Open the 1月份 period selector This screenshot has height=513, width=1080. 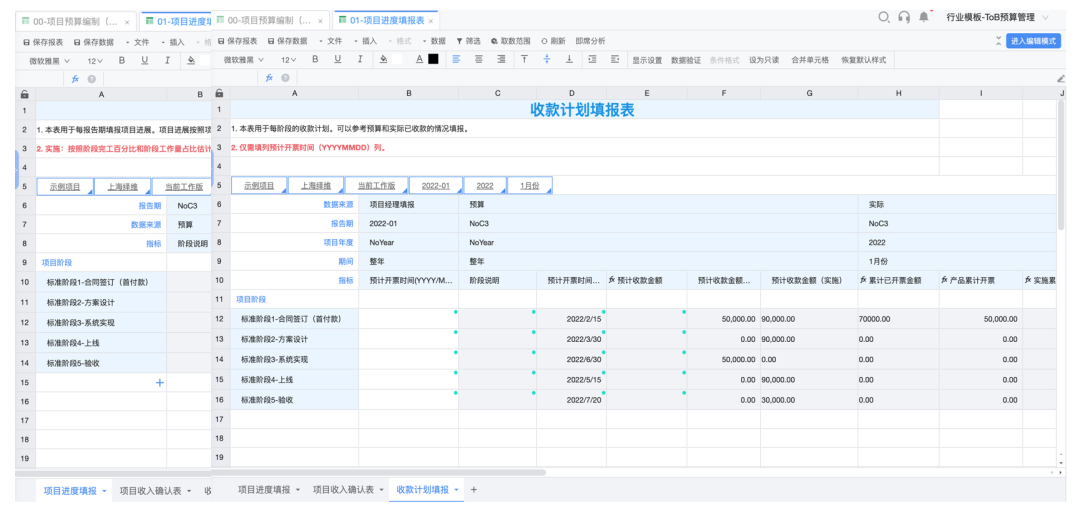(530, 185)
